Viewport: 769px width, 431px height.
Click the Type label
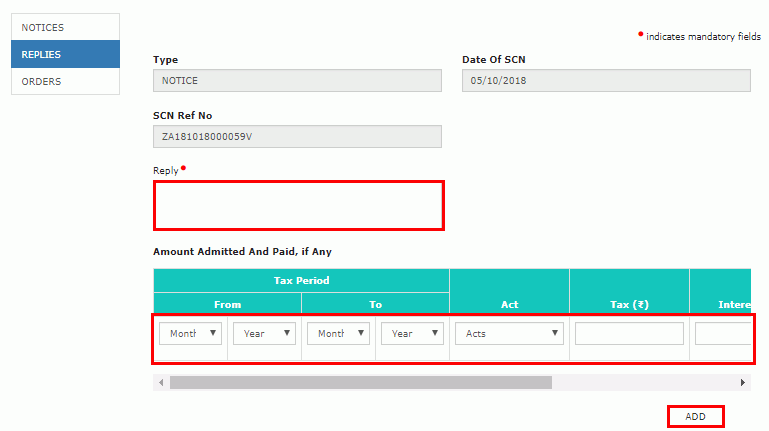click(165, 60)
